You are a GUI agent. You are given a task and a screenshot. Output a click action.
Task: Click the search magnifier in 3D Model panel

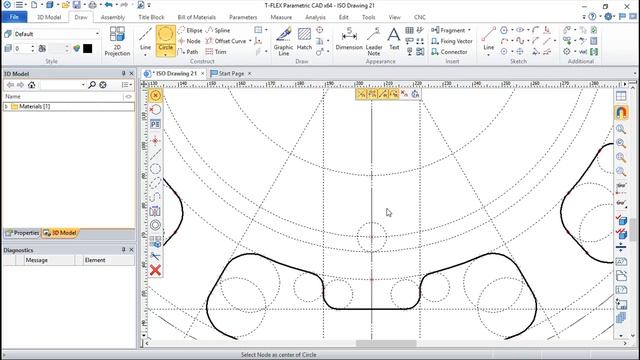pyautogui.click(x=92, y=84)
